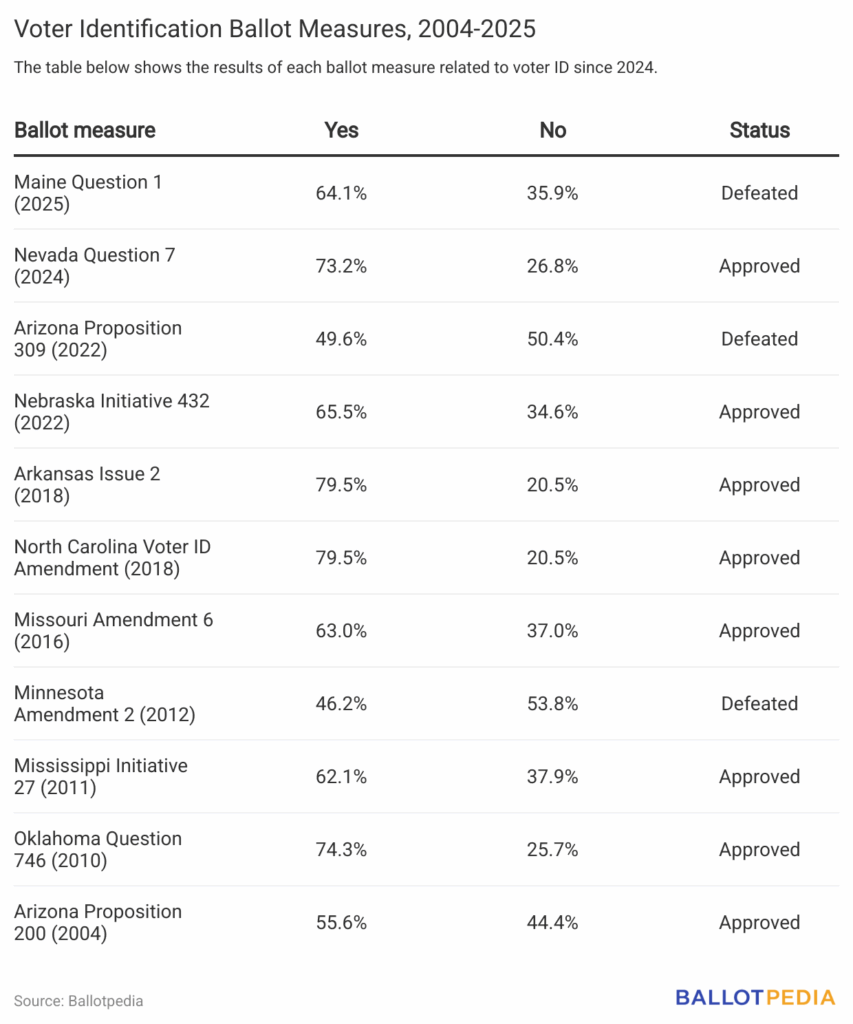Select Arizona Proposition 309 (2022) measure
Viewport: 853px width, 1024px height.
98,339
